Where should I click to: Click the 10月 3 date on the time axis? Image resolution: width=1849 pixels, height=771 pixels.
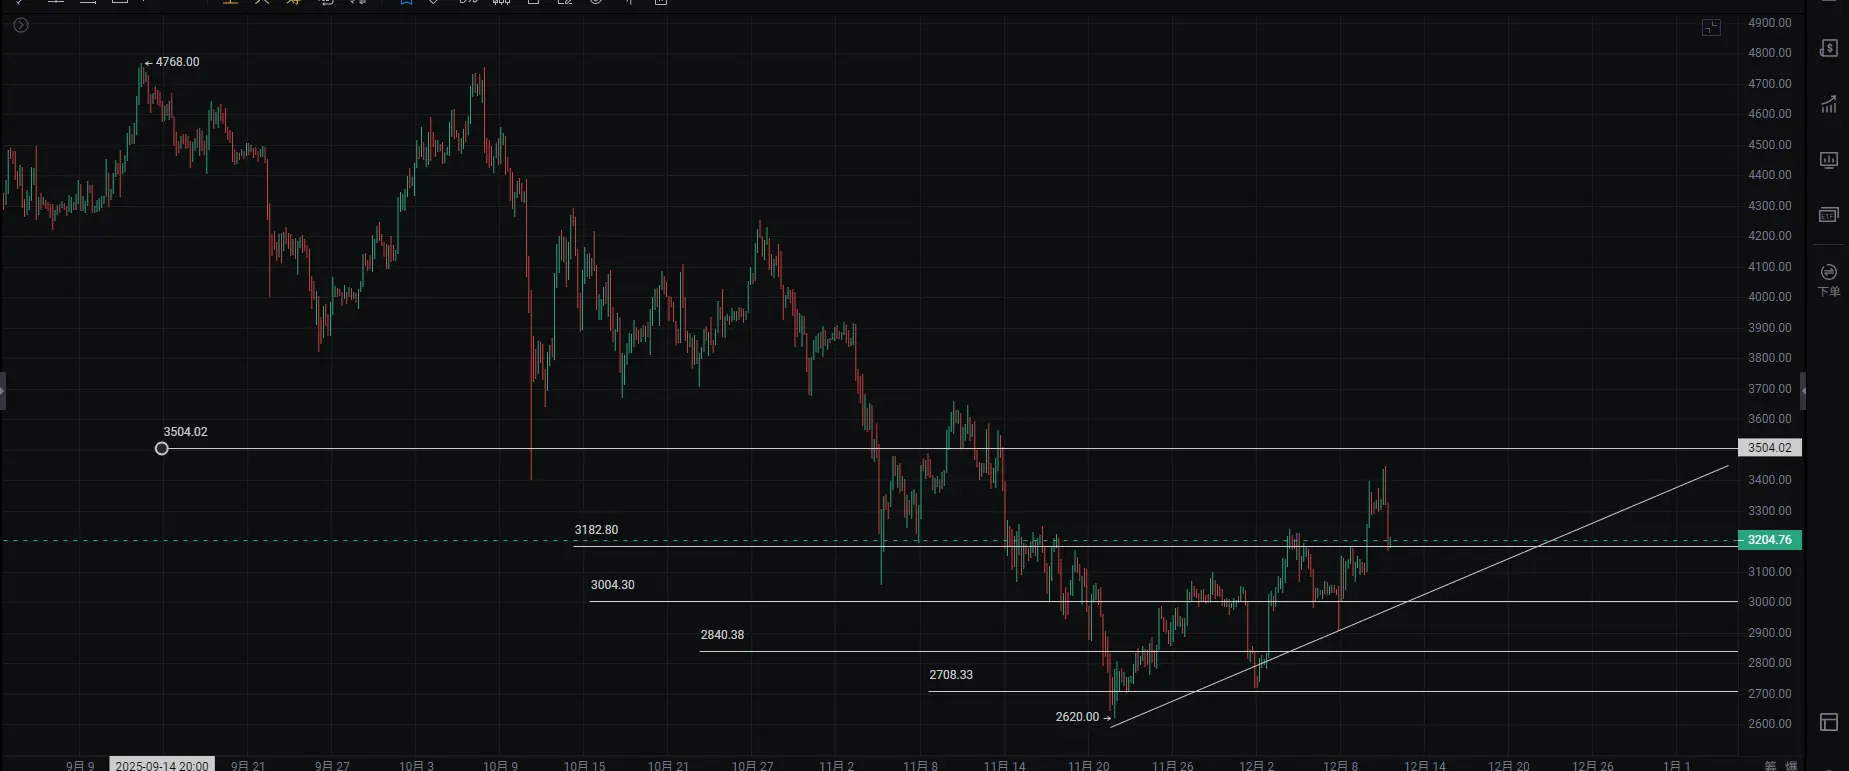(x=416, y=766)
